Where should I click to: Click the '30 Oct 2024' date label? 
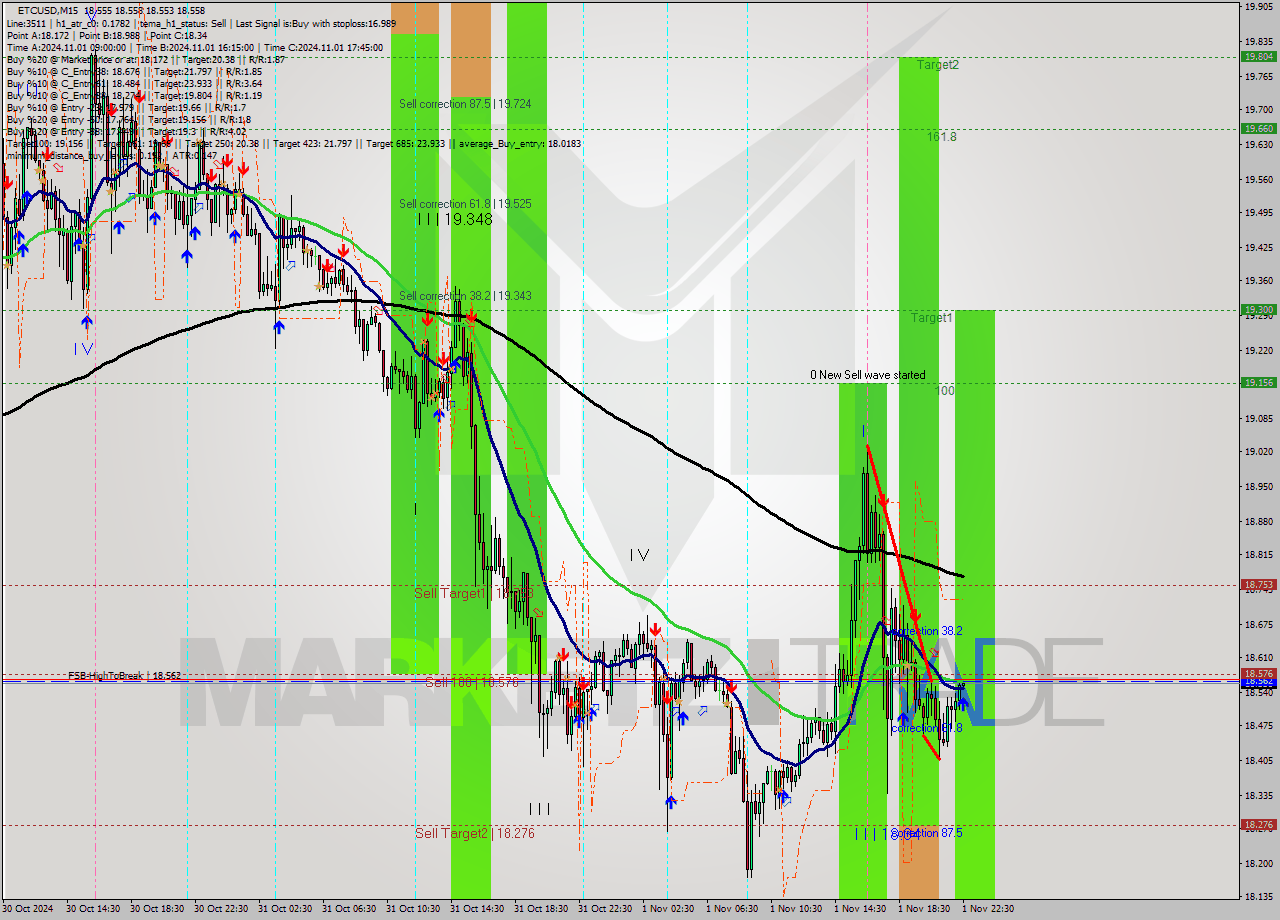pos(28,909)
